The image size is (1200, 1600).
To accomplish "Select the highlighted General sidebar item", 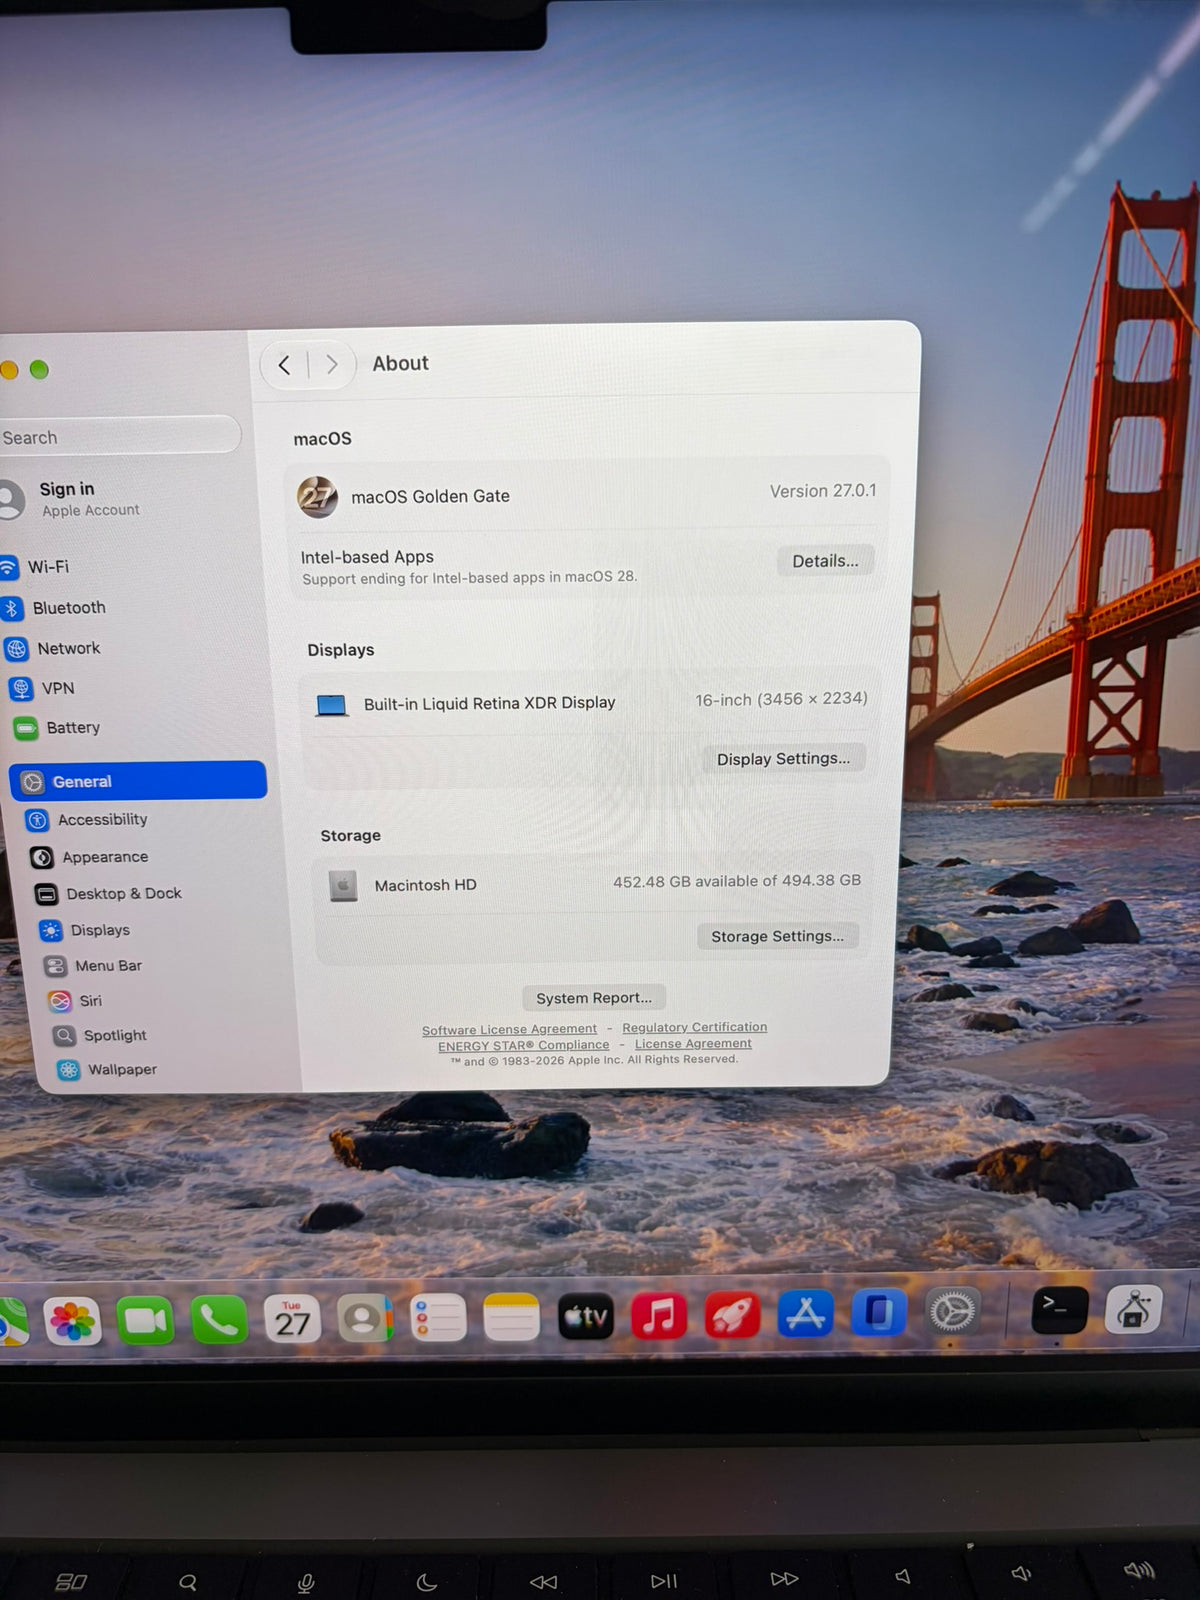I will (138, 781).
